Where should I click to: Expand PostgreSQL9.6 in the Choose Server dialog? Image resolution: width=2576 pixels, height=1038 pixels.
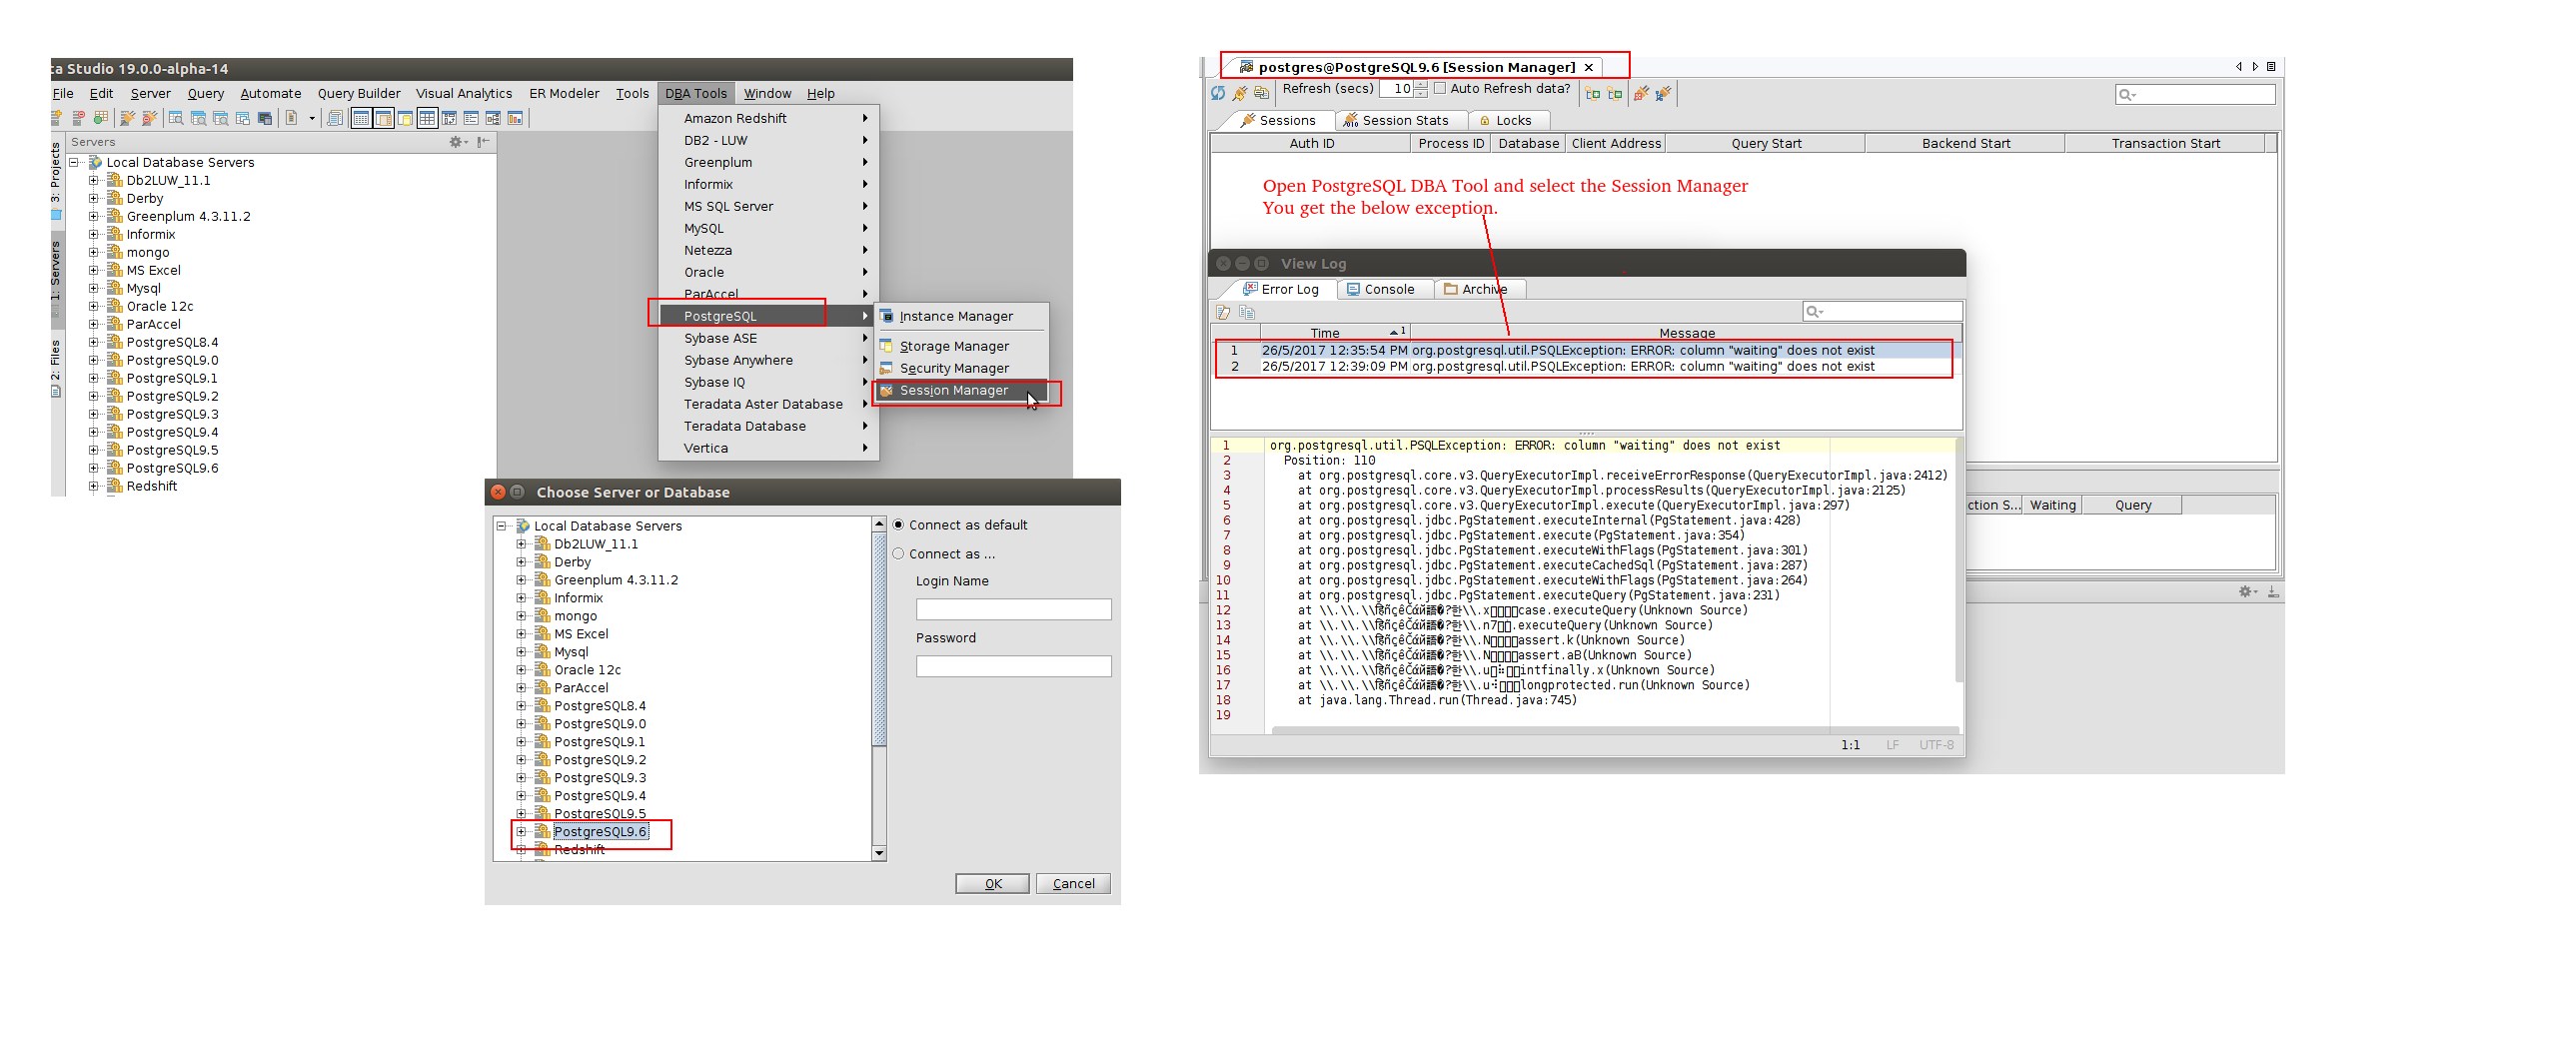[x=521, y=832]
